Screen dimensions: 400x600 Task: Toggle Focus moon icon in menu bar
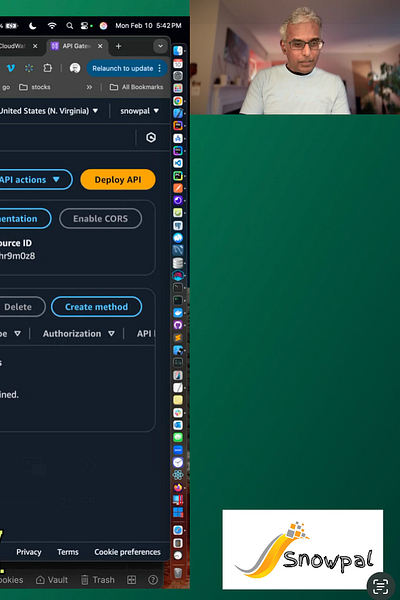tap(33, 26)
